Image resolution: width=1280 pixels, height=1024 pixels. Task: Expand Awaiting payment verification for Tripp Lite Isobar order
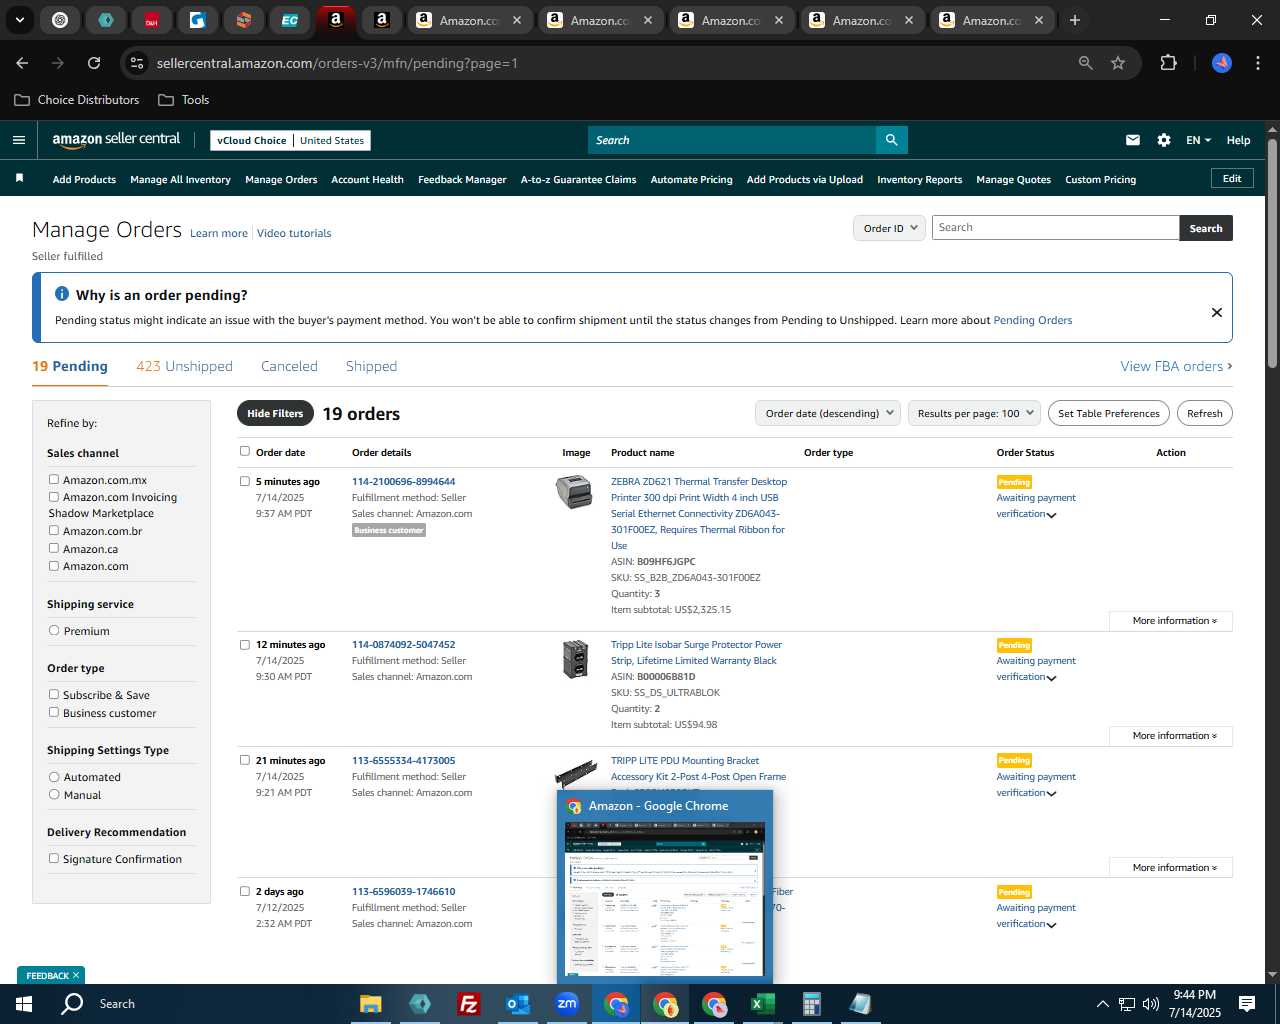click(x=1051, y=678)
